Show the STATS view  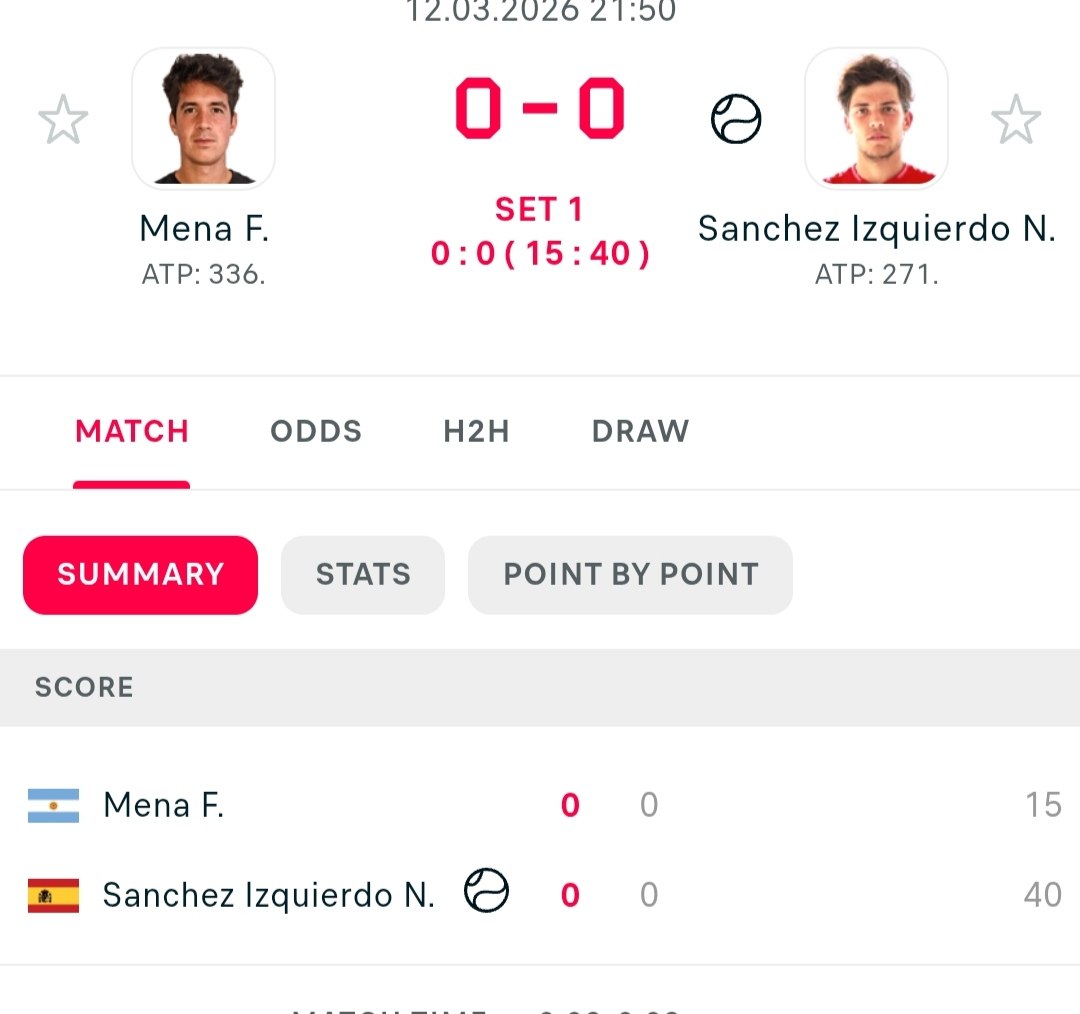pyautogui.click(x=363, y=574)
